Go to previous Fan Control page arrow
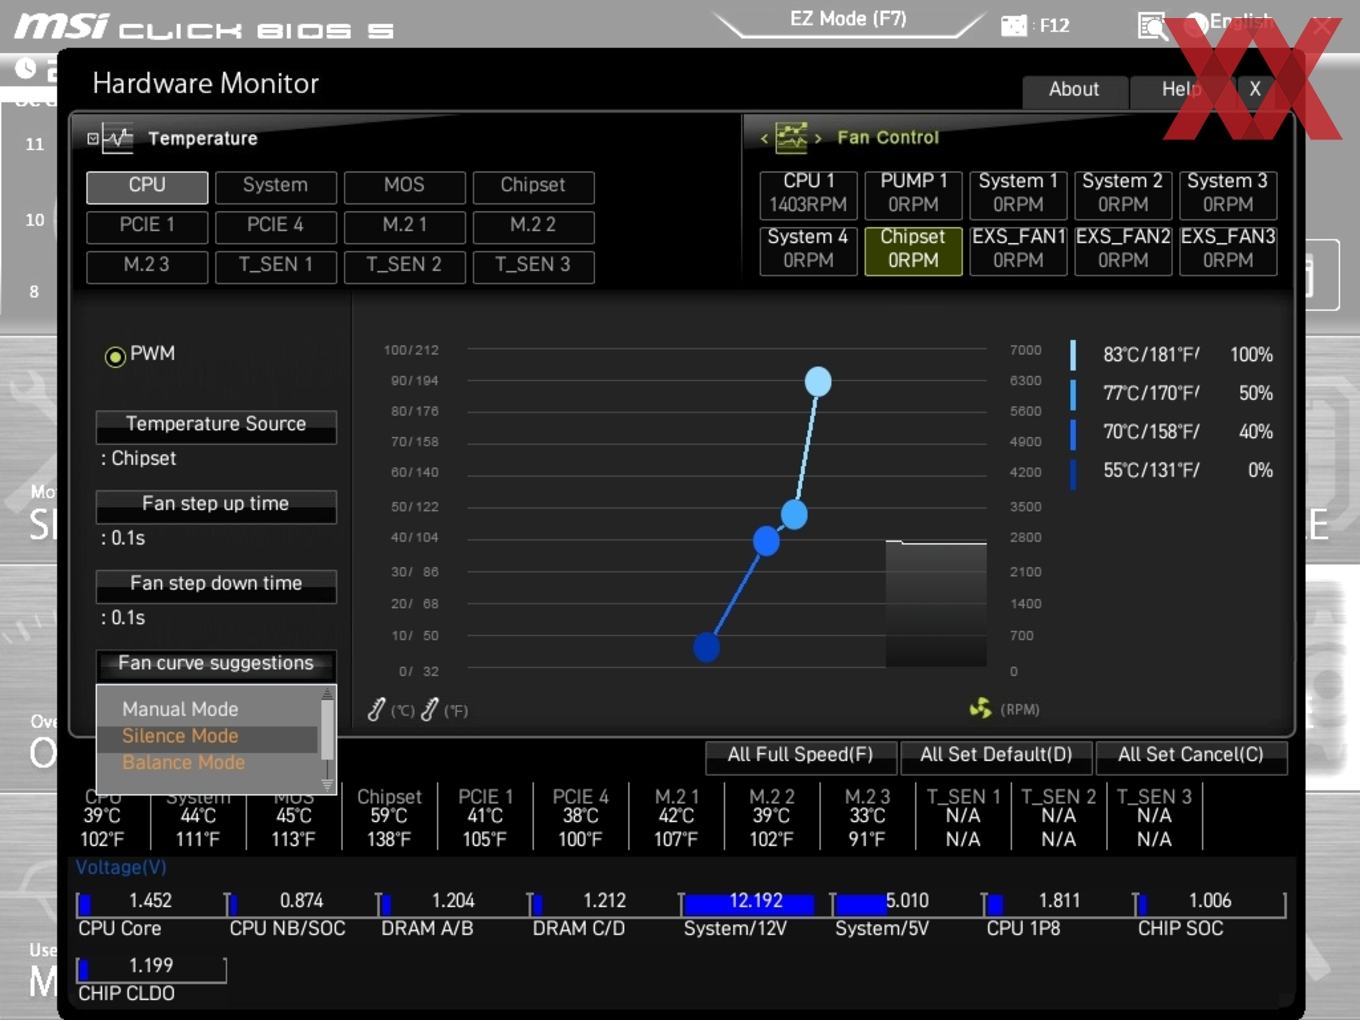 (x=764, y=138)
